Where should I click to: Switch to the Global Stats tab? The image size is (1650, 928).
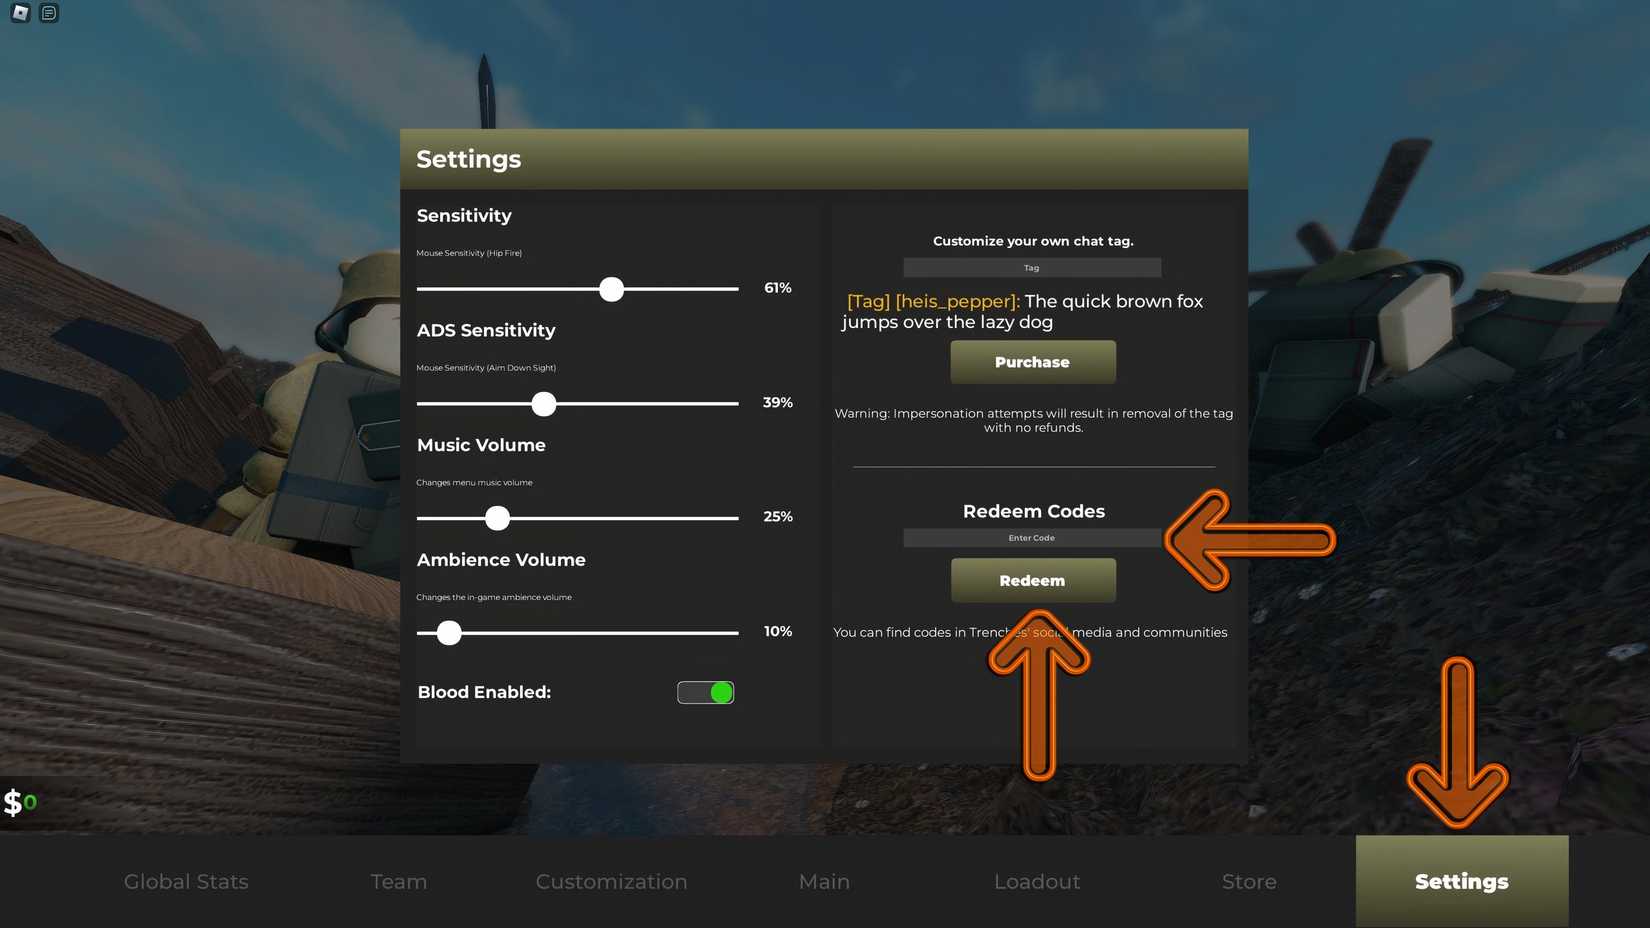click(186, 882)
